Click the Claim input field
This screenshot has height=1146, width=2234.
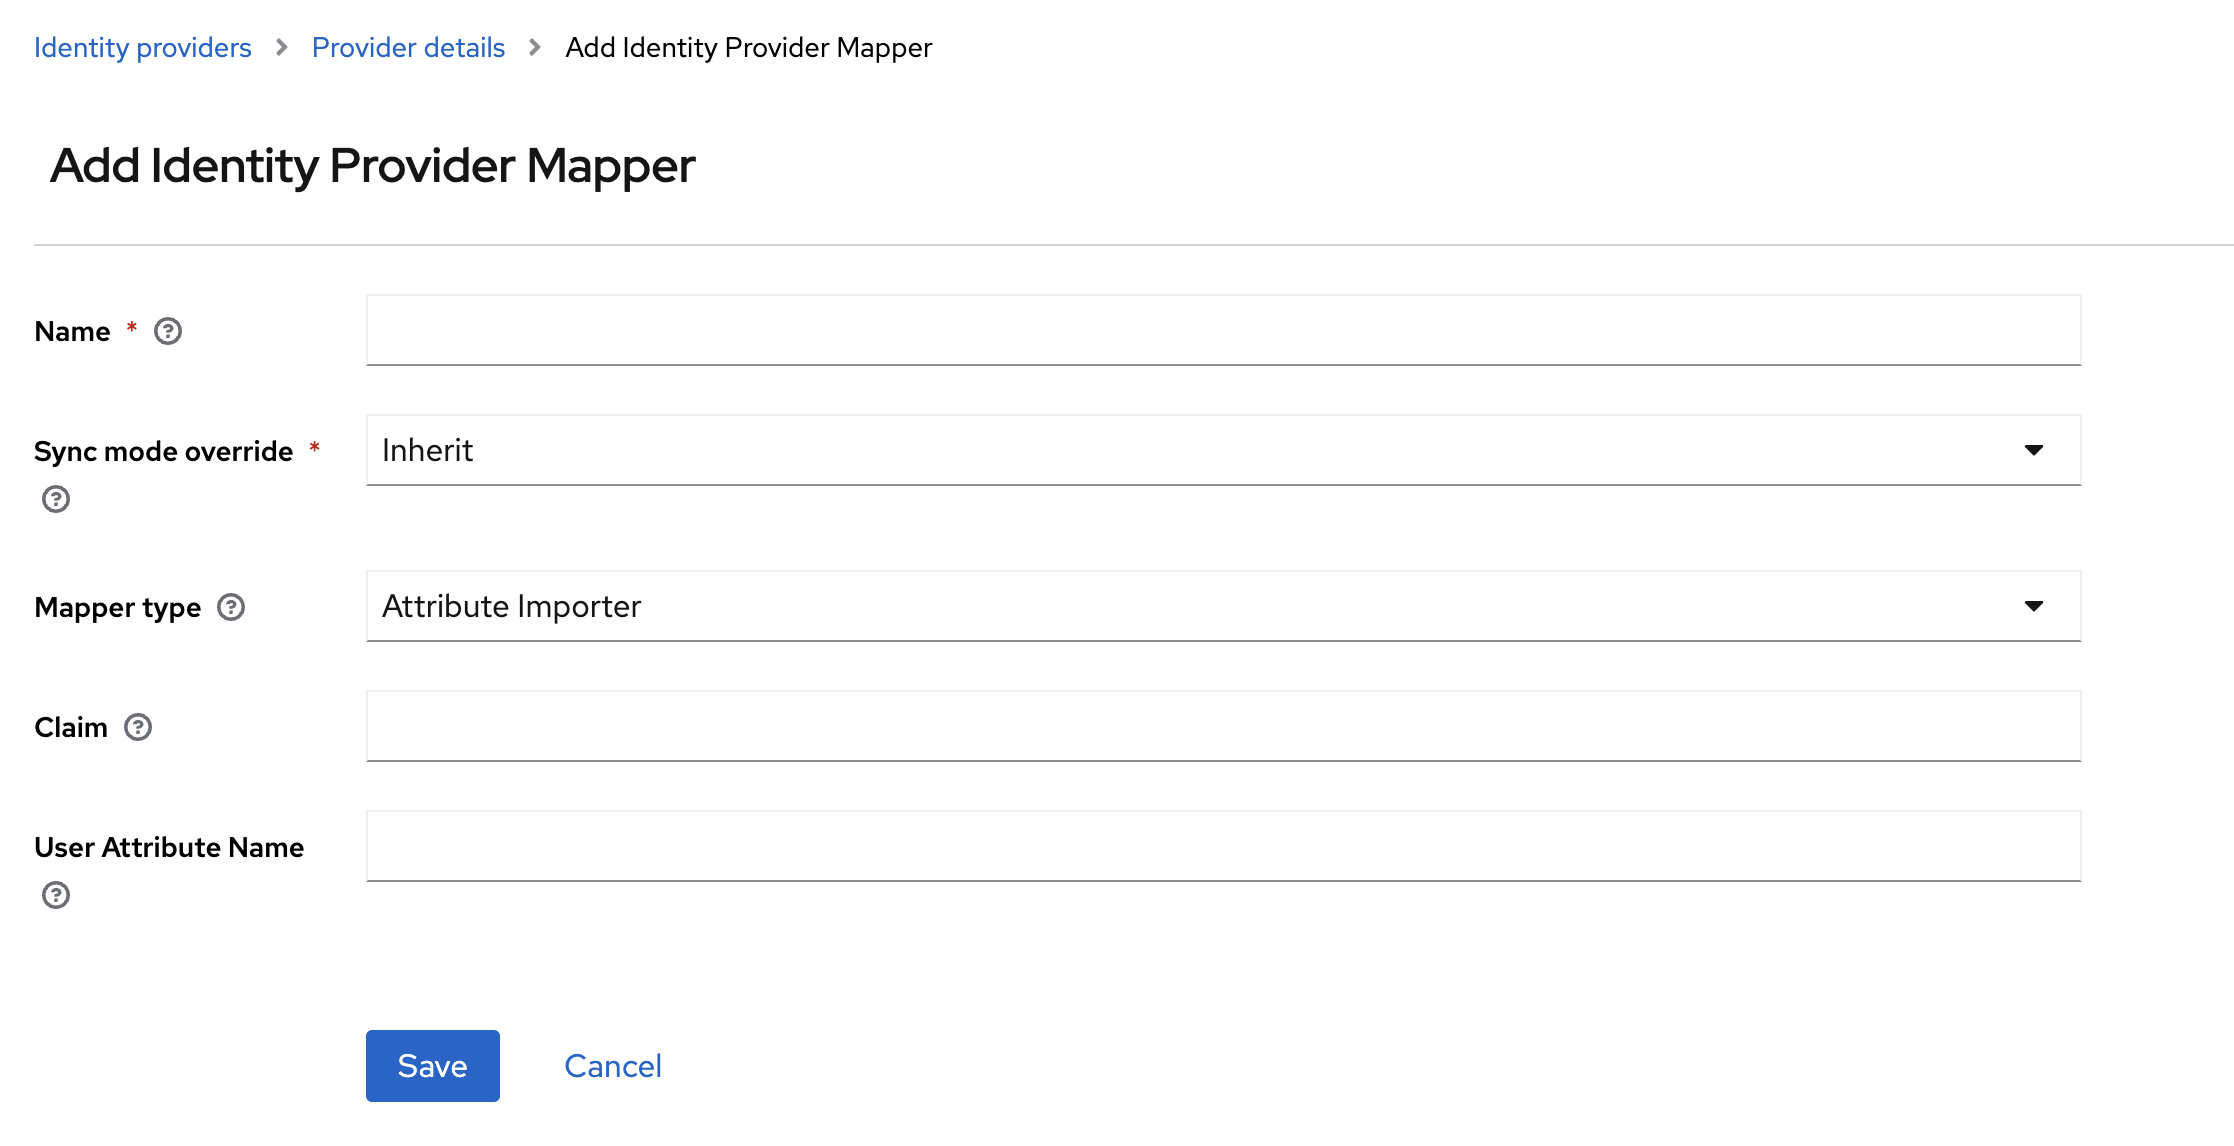[1223, 725]
